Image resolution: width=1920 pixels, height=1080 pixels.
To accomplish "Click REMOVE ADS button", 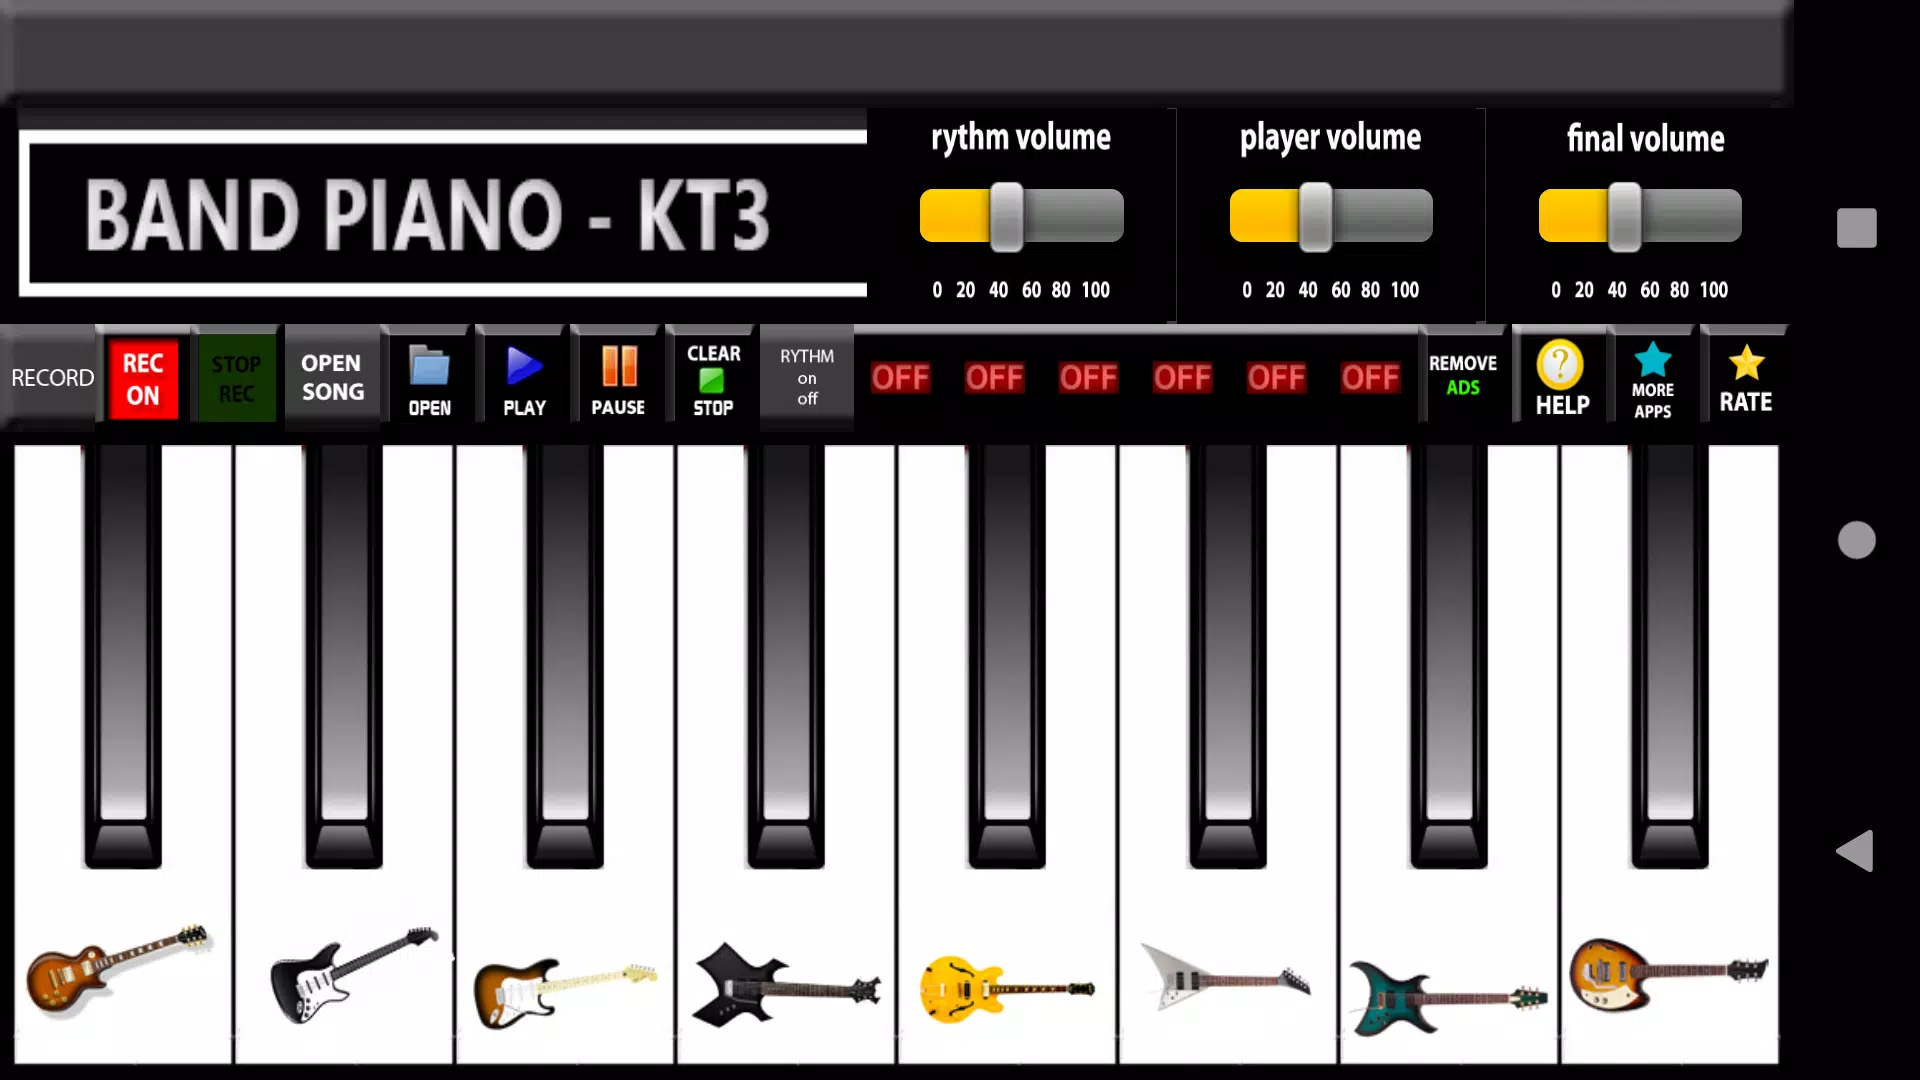I will point(1464,377).
